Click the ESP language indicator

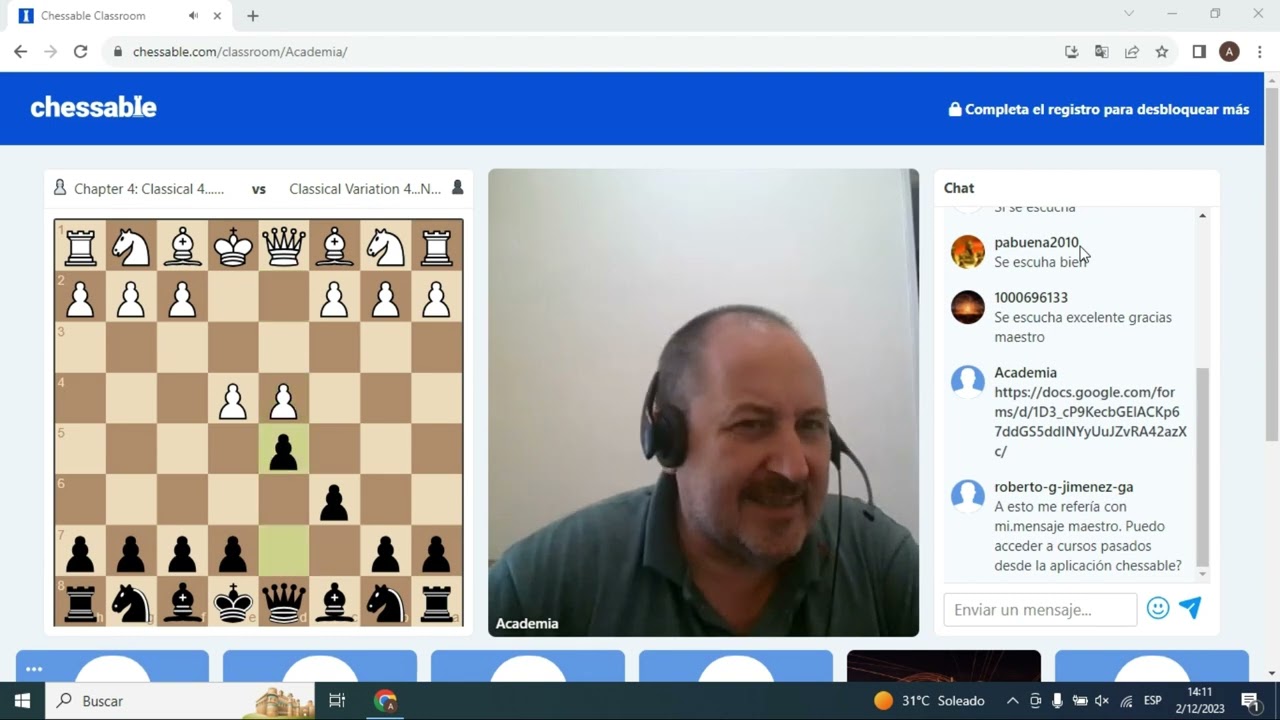click(x=1152, y=701)
